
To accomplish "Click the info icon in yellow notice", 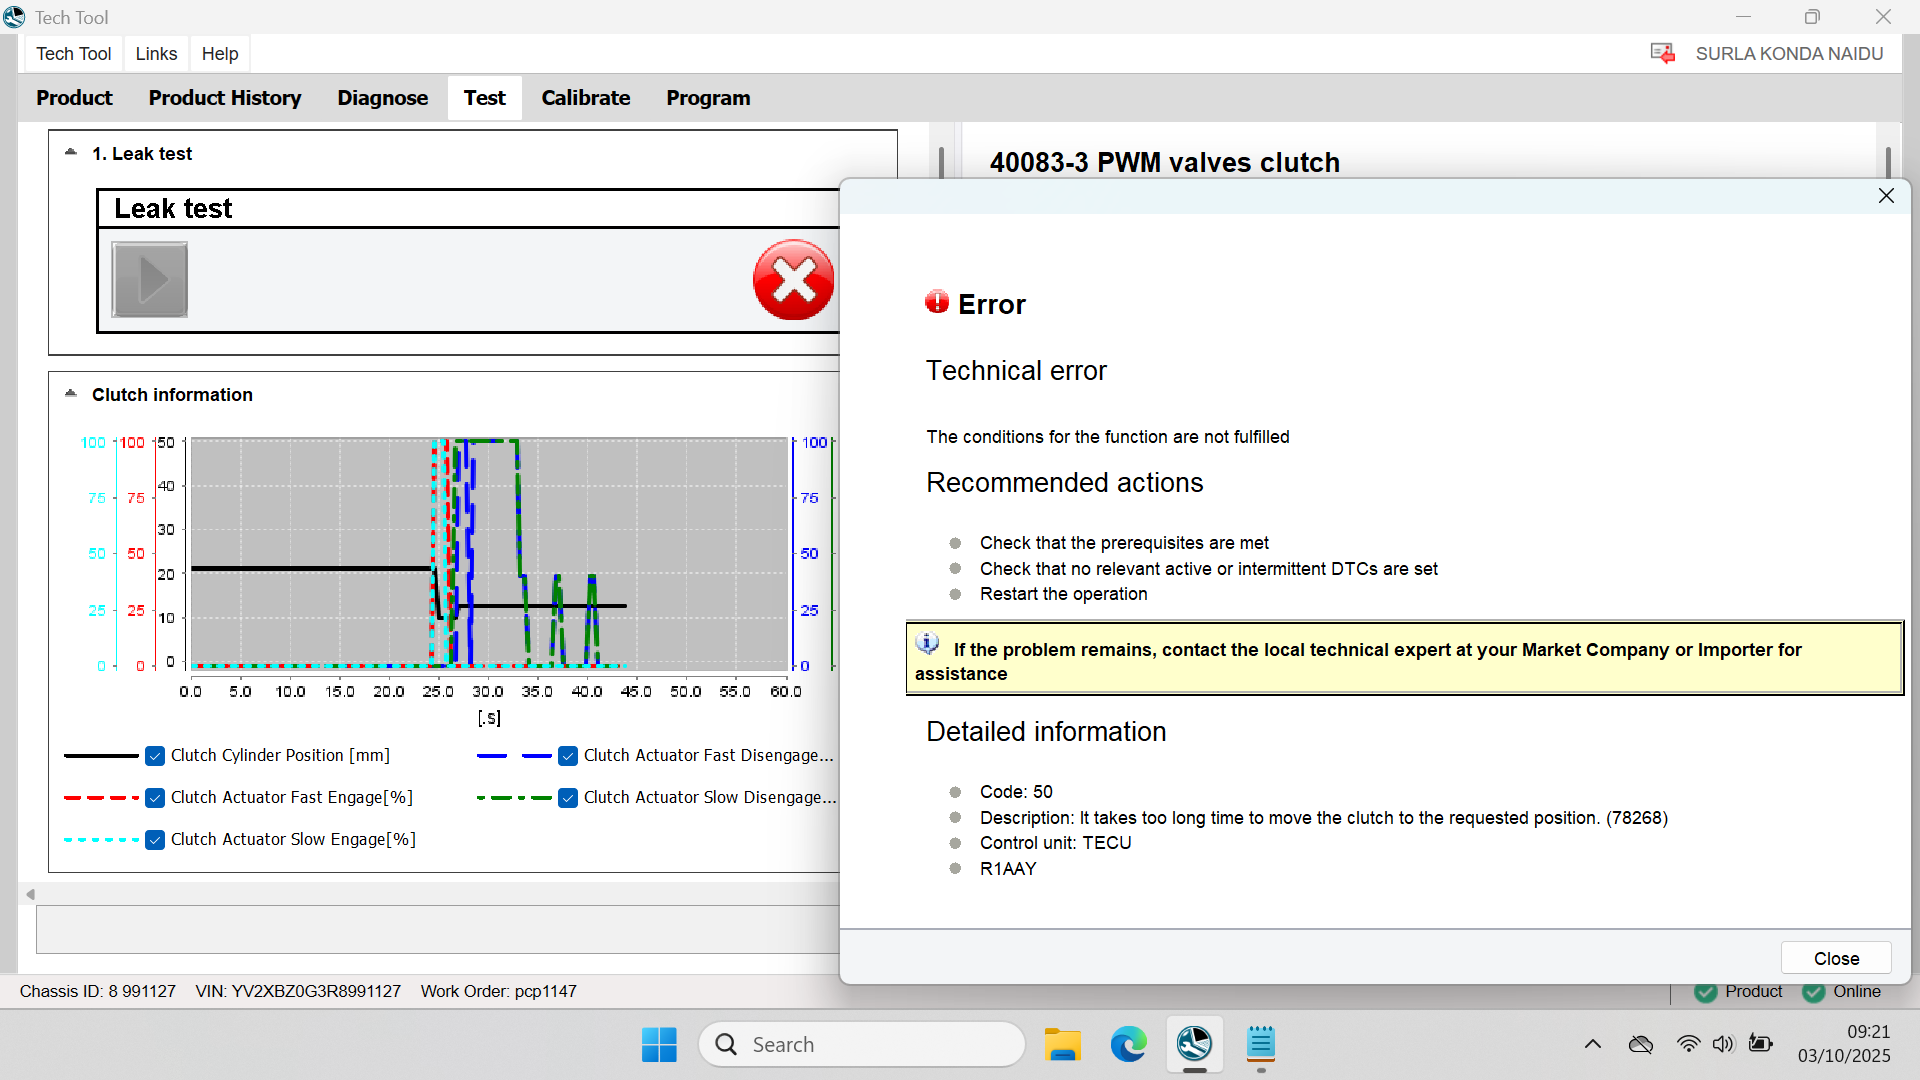I will 927,643.
